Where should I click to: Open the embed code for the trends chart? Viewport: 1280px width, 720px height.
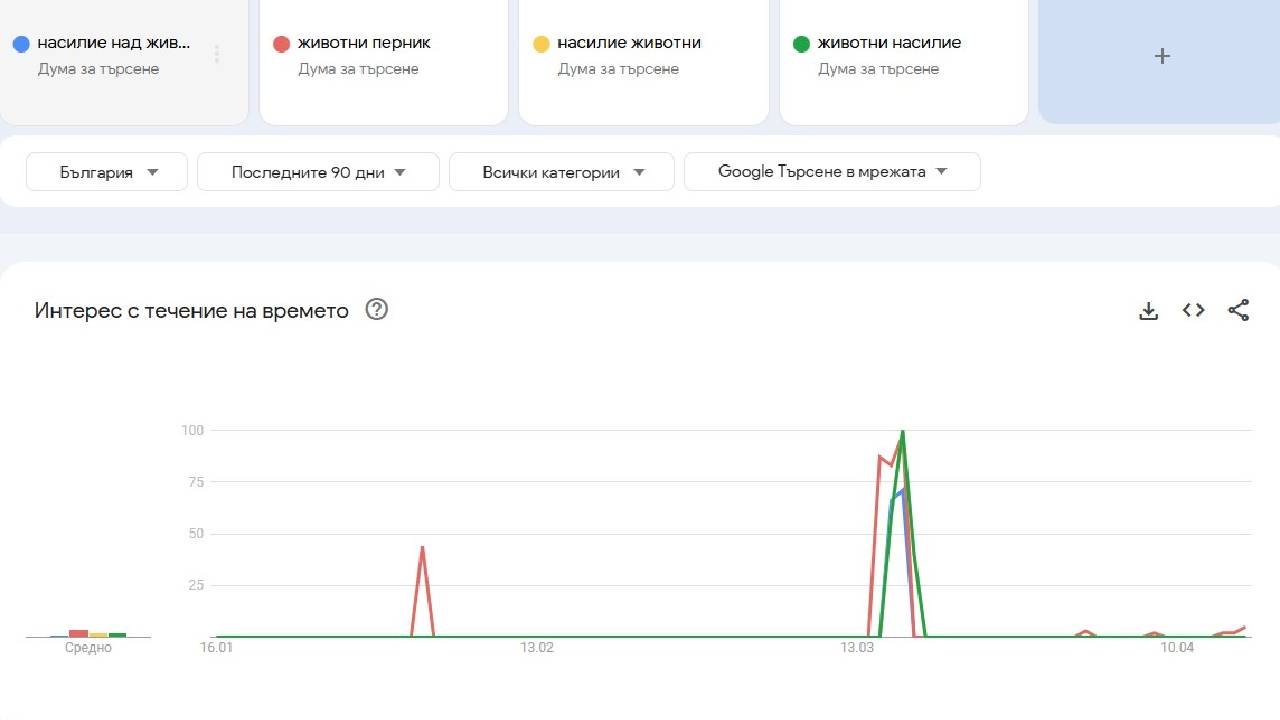[1193, 310]
